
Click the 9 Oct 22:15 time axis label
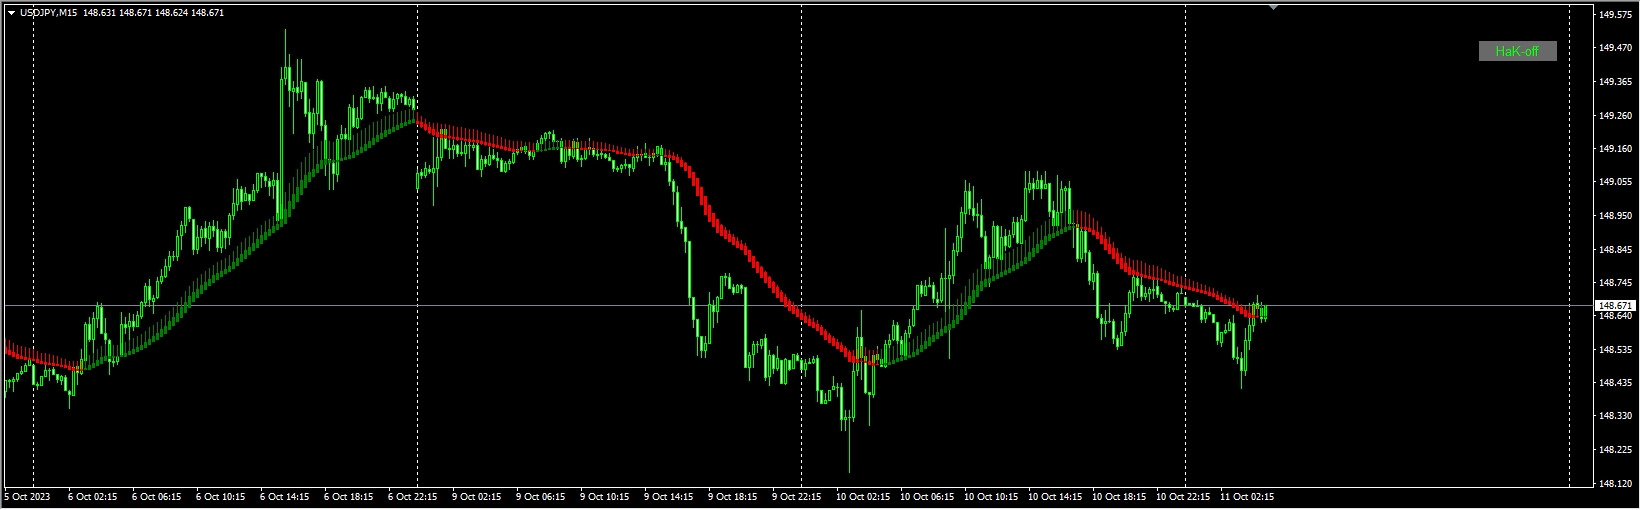[x=797, y=496]
